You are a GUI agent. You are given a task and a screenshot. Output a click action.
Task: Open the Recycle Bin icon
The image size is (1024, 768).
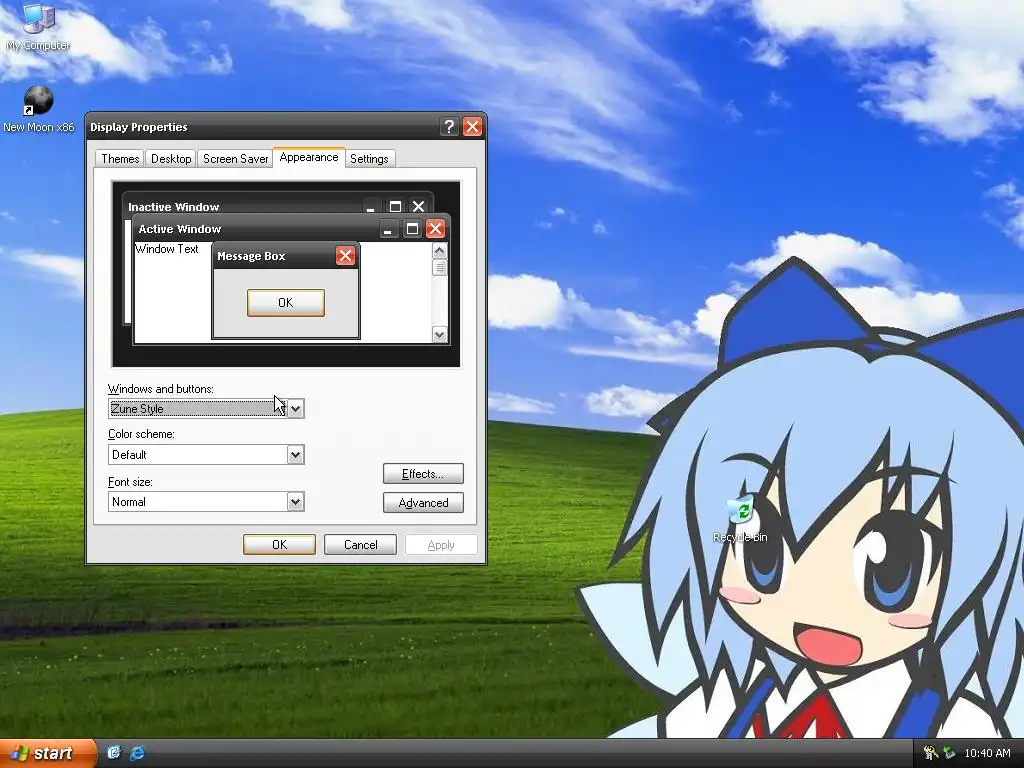740,519
